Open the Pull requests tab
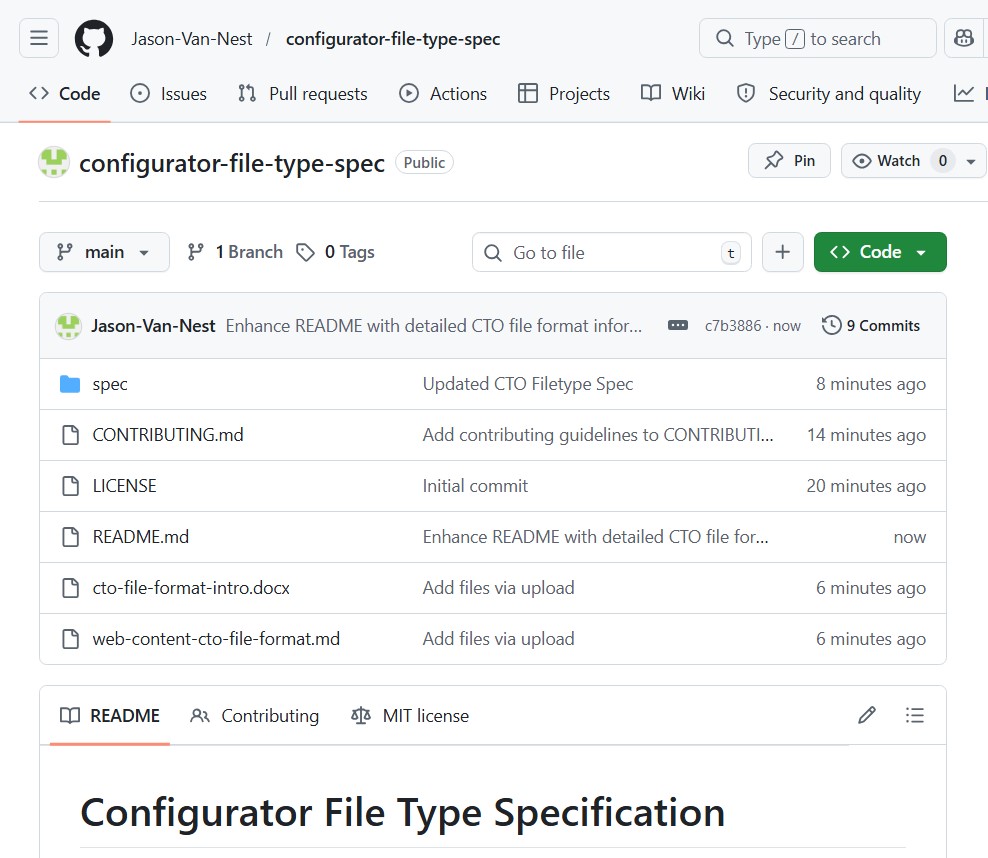This screenshot has width=988, height=858. 303,93
